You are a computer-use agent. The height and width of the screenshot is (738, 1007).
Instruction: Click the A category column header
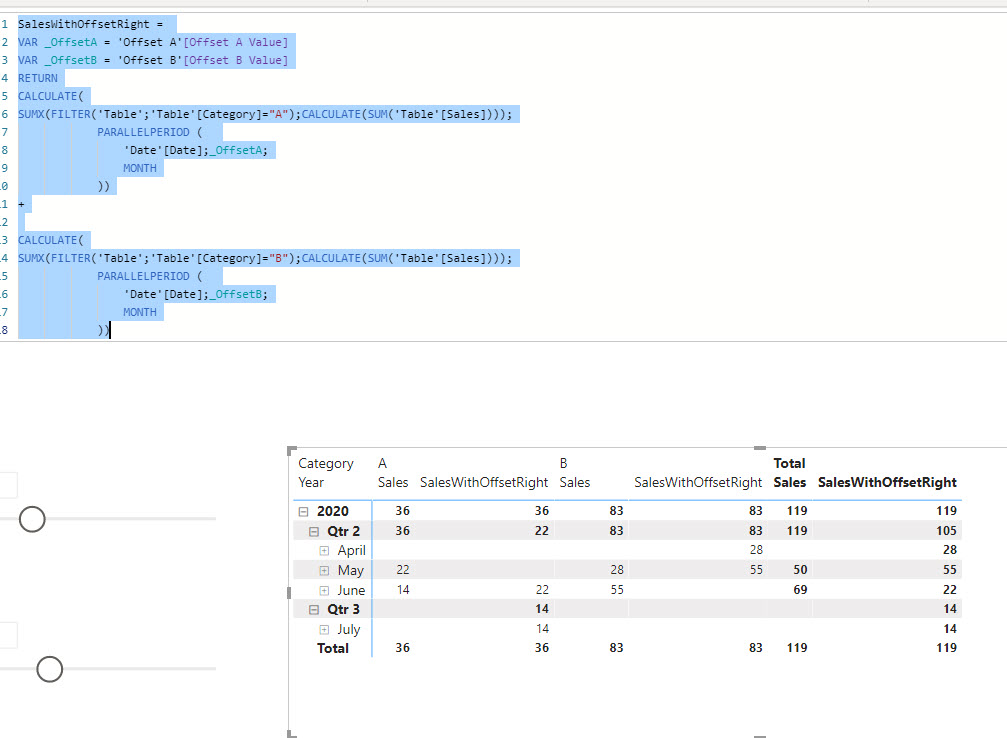[x=382, y=463]
